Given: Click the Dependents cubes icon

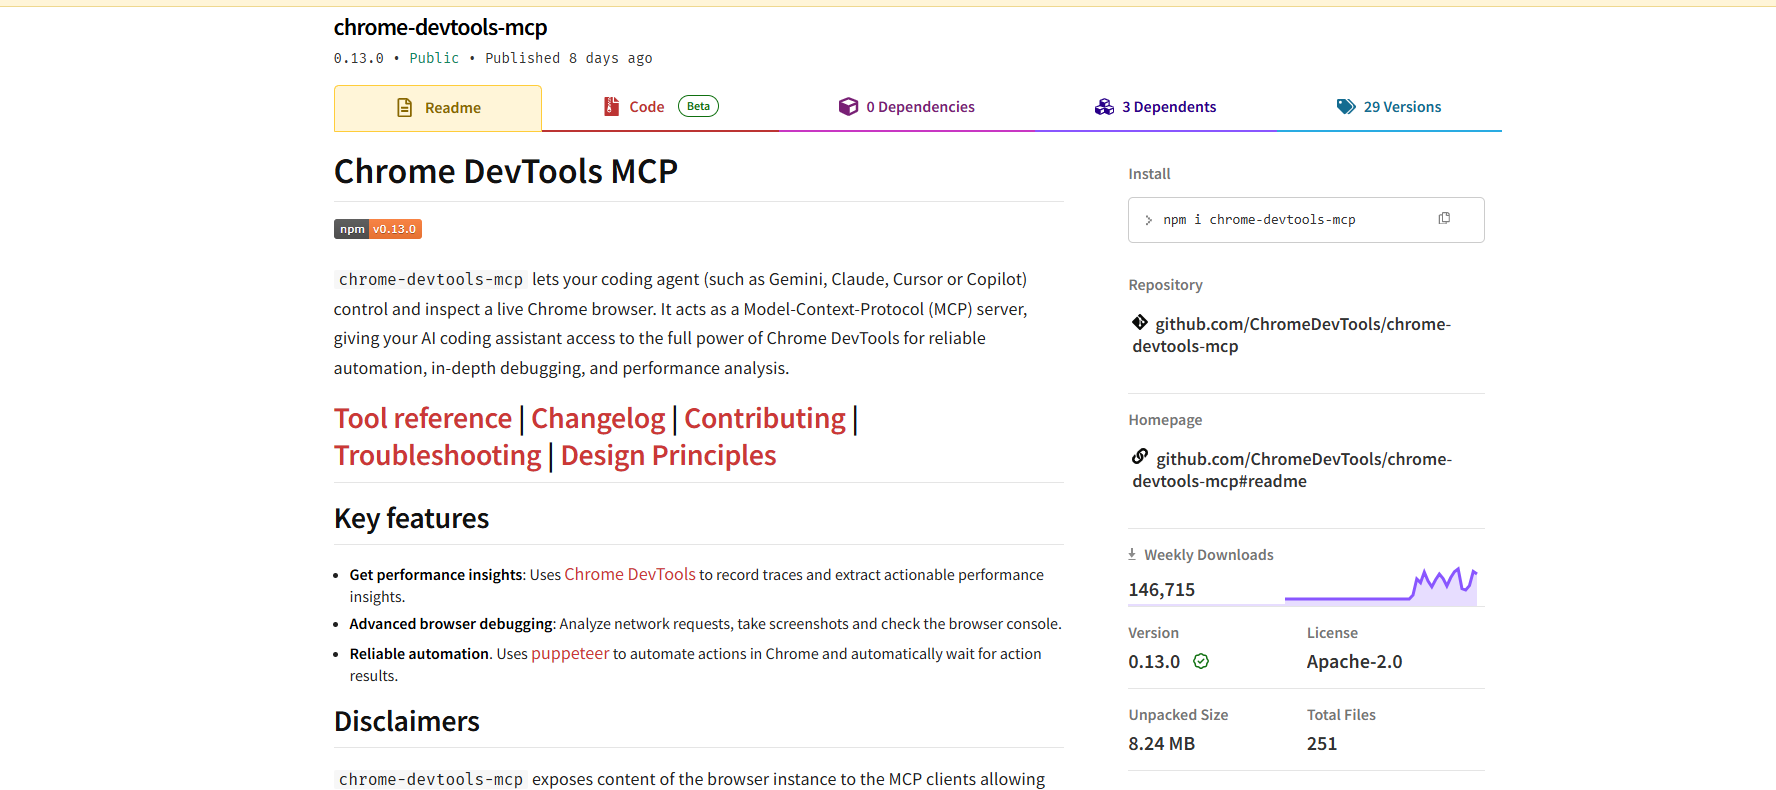Looking at the screenshot, I should coord(1104,107).
